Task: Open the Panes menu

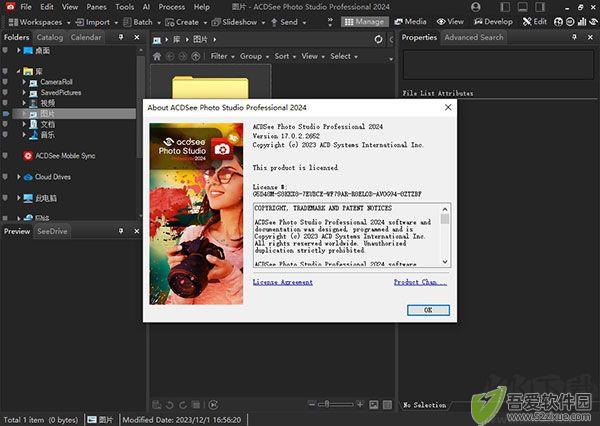Action: [96, 7]
